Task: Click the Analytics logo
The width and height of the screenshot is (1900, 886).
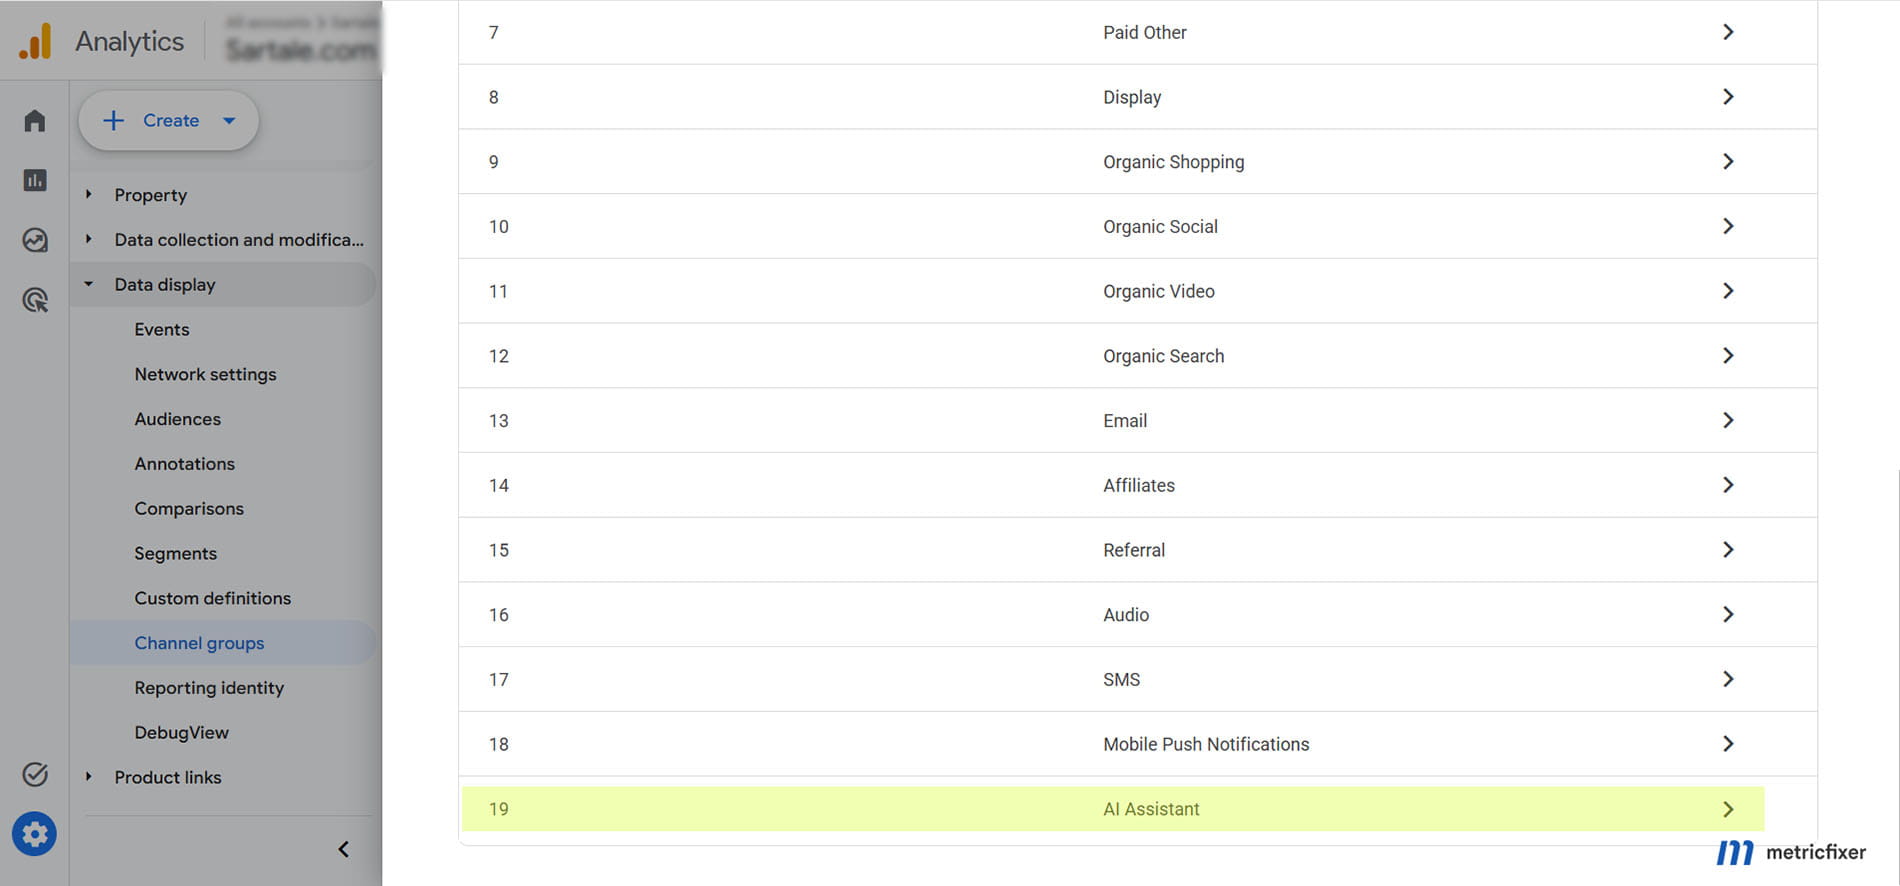Action: click(x=36, y=41)
